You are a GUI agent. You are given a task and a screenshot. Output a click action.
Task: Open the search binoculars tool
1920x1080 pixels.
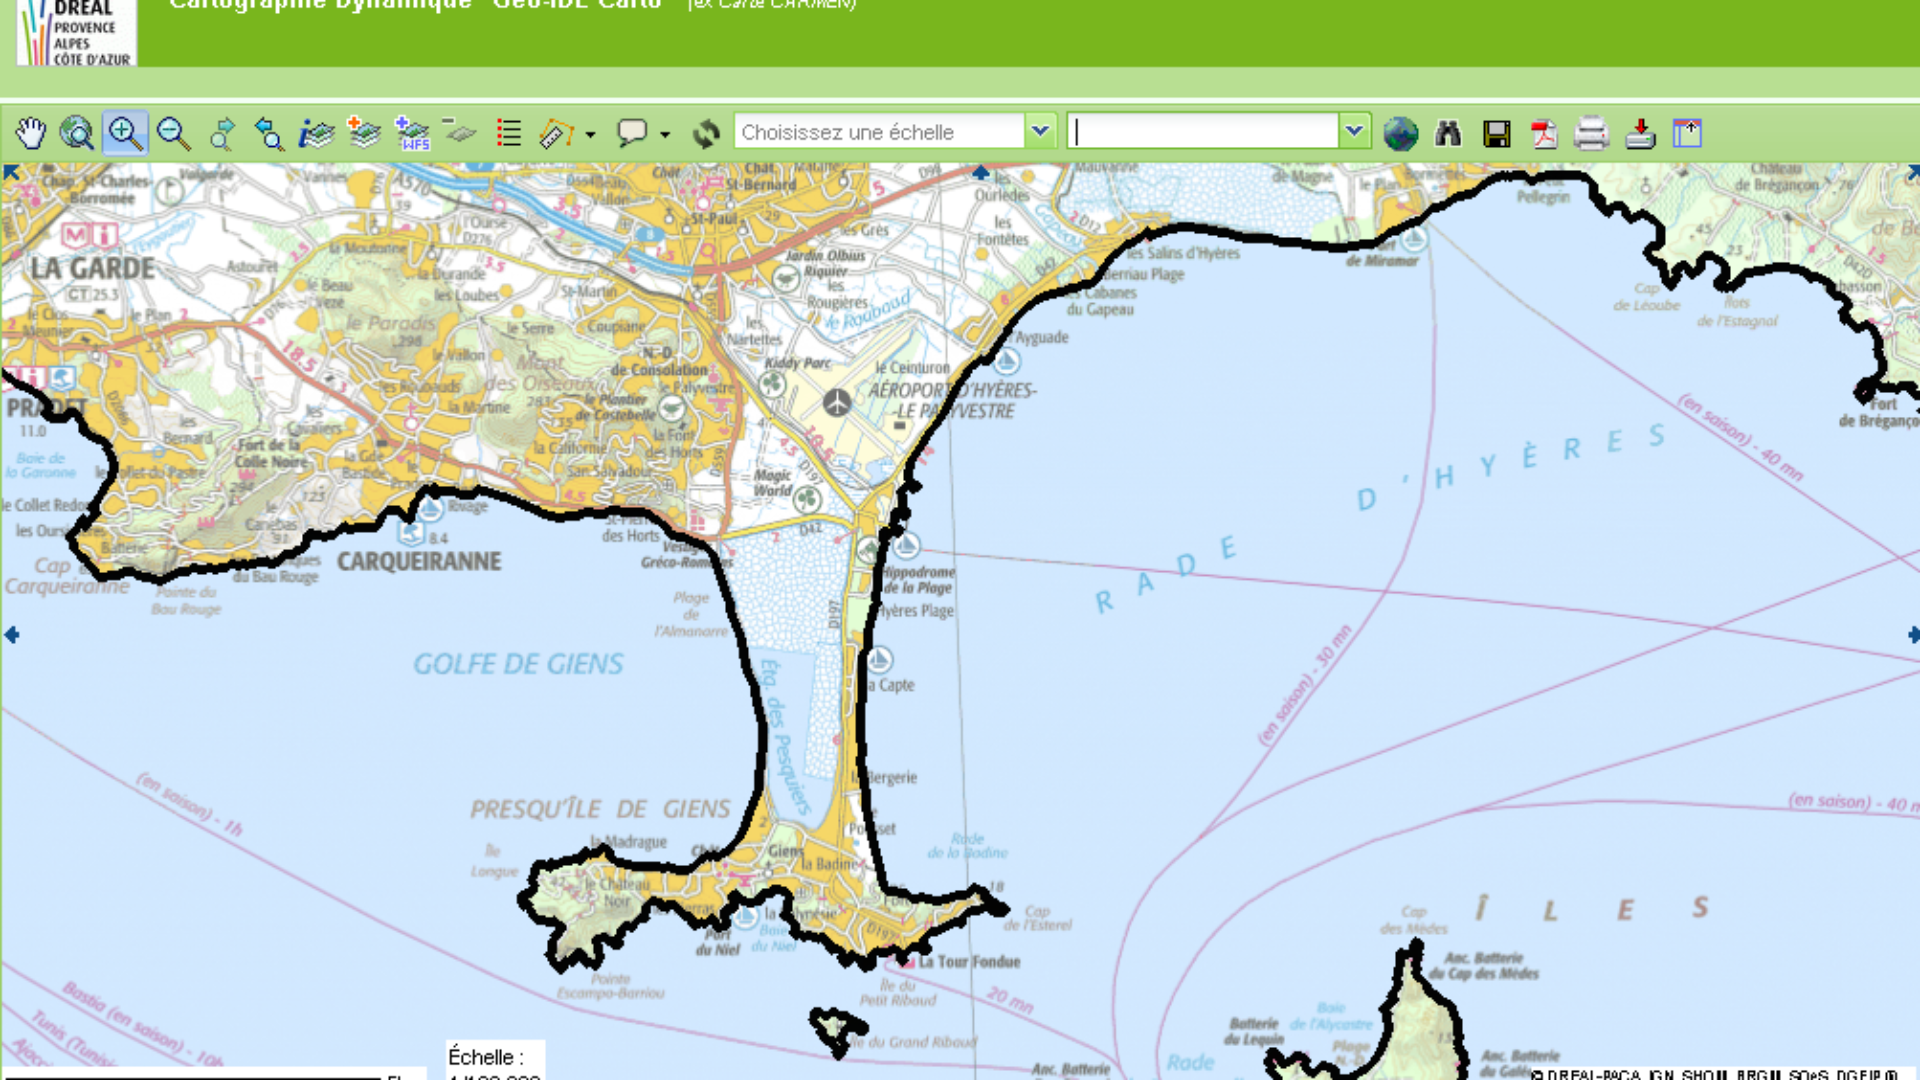point(1448,133)
